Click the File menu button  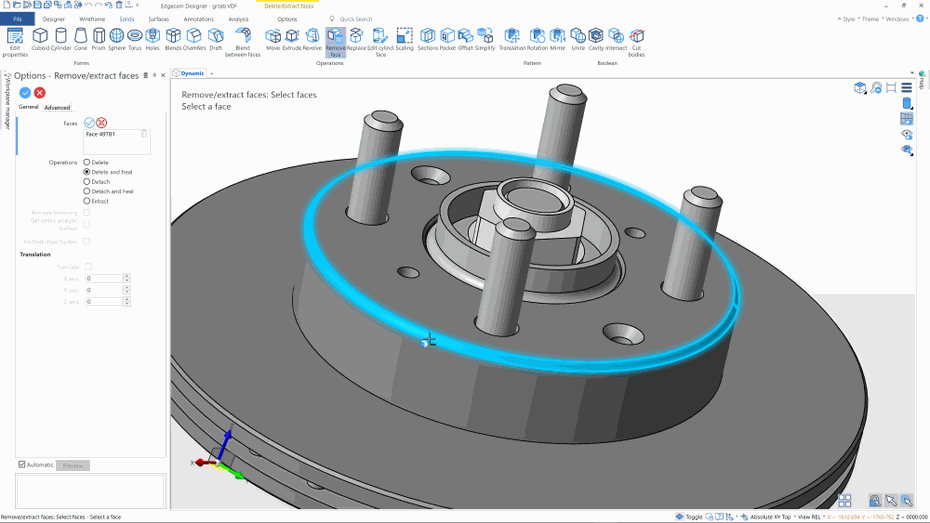tap(18, 19)
